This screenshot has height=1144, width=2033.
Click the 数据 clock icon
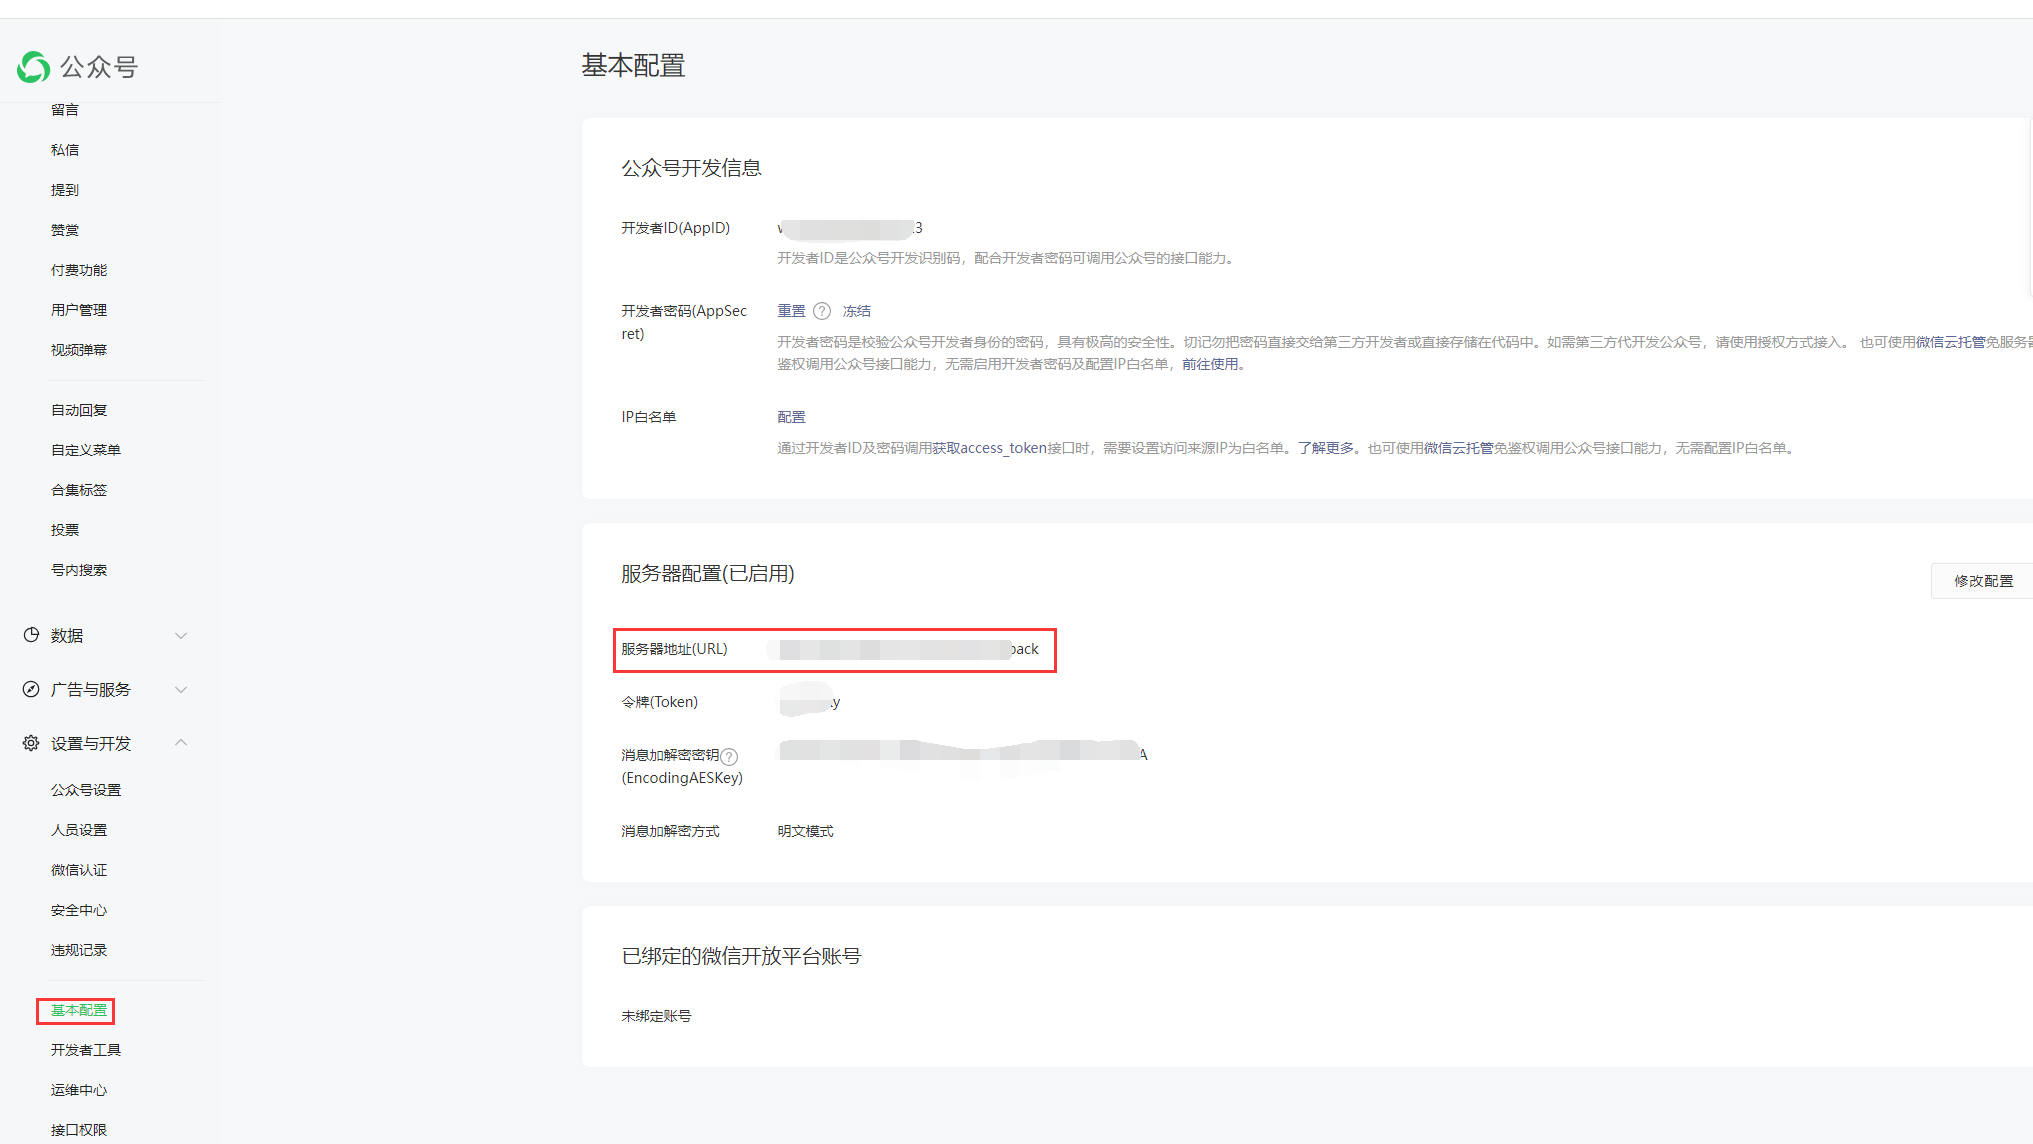(31, 635)
